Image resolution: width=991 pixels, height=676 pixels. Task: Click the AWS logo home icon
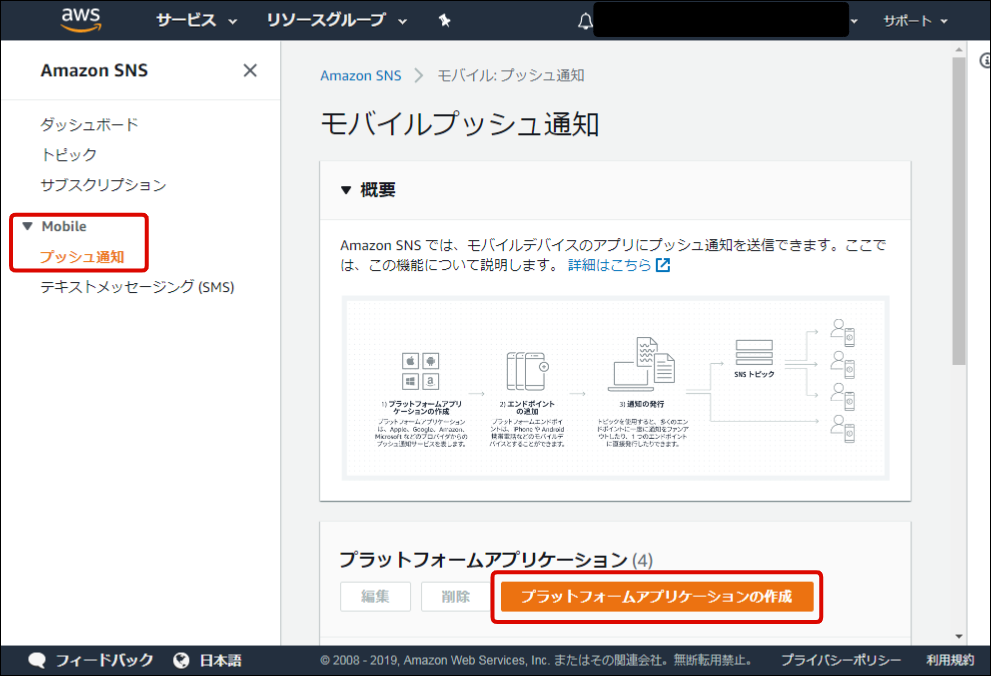tap(81, 20)
